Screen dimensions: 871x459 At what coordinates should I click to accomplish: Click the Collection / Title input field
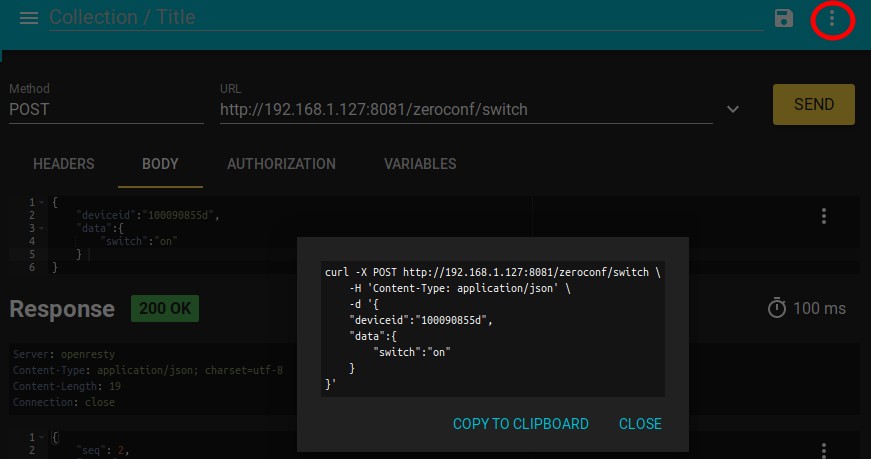tap(400, 18)
